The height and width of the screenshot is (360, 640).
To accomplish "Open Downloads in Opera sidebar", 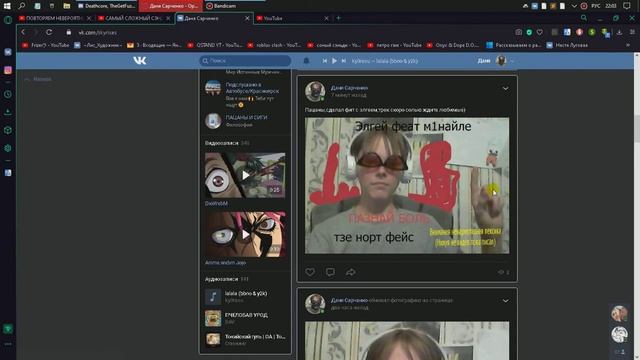I will (x=8, y=112).
